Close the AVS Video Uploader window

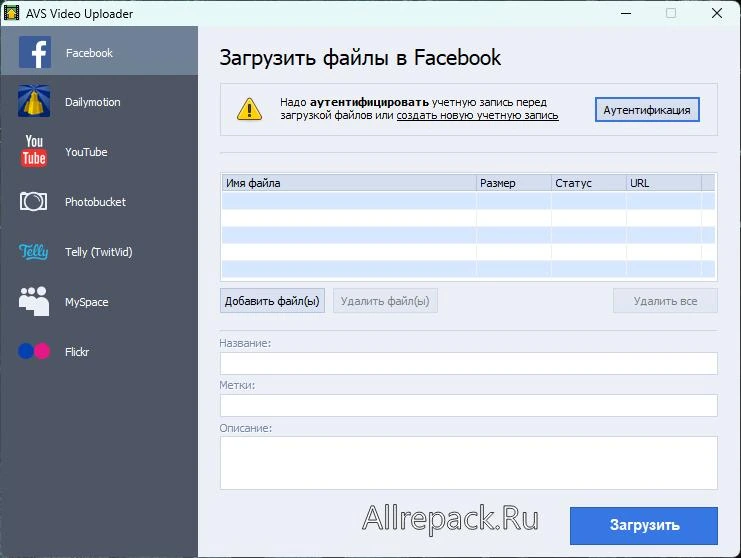pos(717,13)
